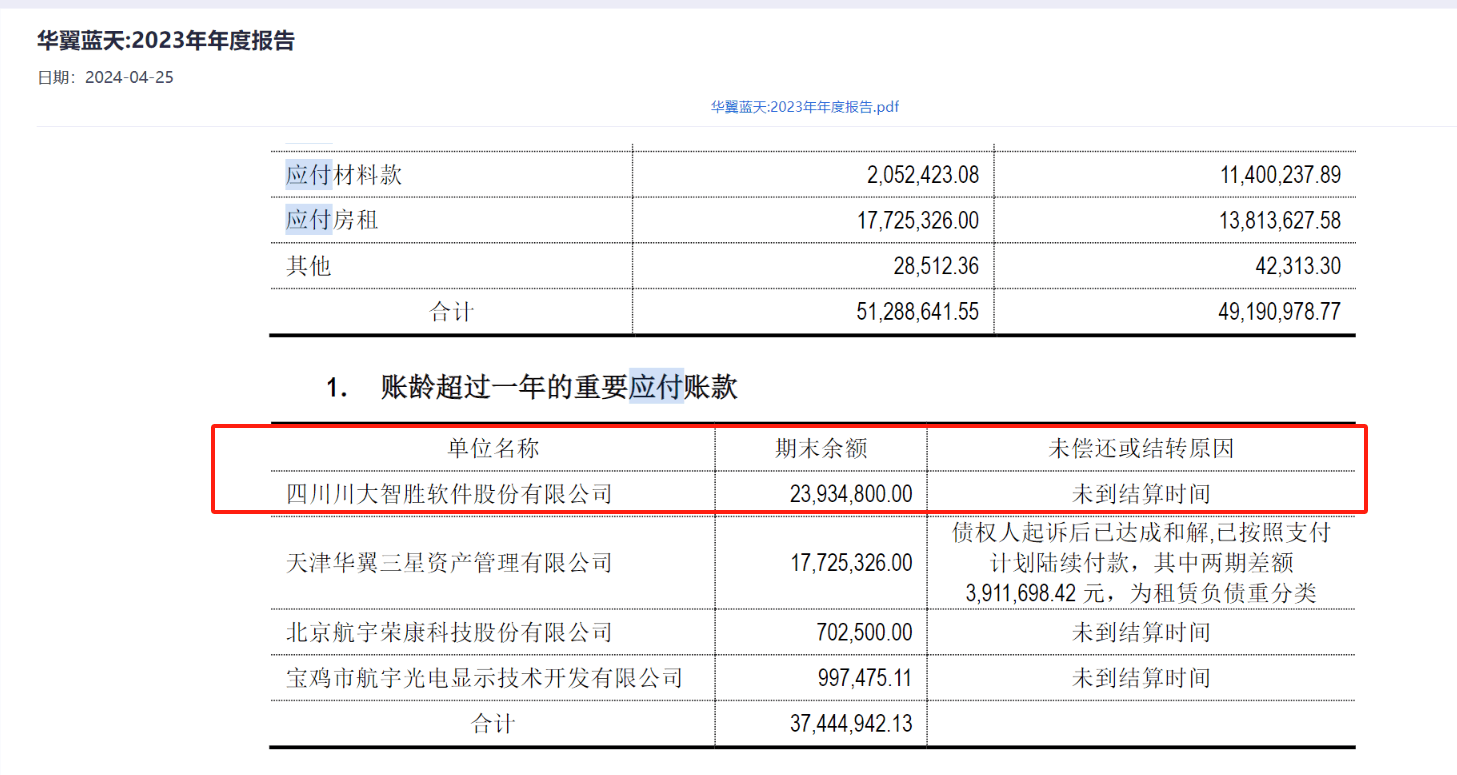Click 未到结算时间 in the 北京航宇荣康 row
This screenshot has width=1457, height=775.
click(x=1141, y=632)
